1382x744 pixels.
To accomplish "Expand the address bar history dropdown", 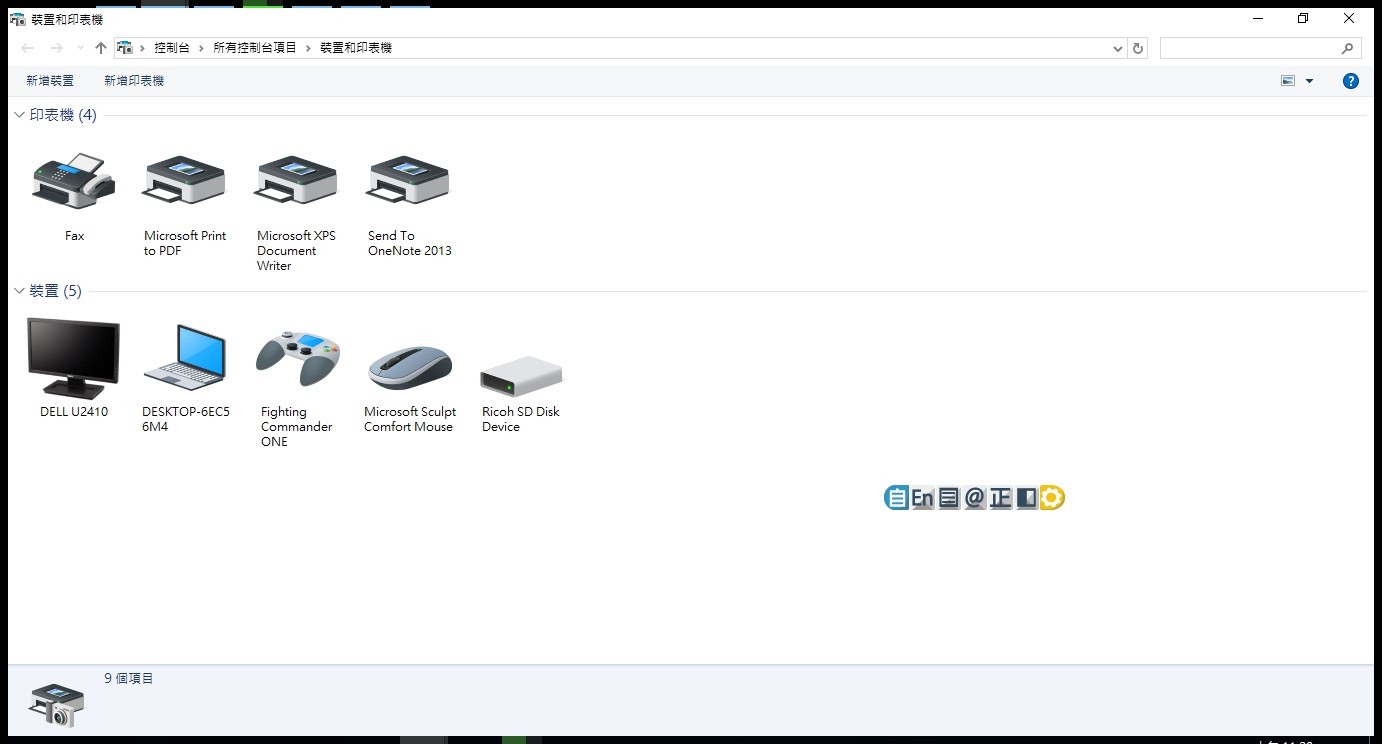I will 1117,48.
